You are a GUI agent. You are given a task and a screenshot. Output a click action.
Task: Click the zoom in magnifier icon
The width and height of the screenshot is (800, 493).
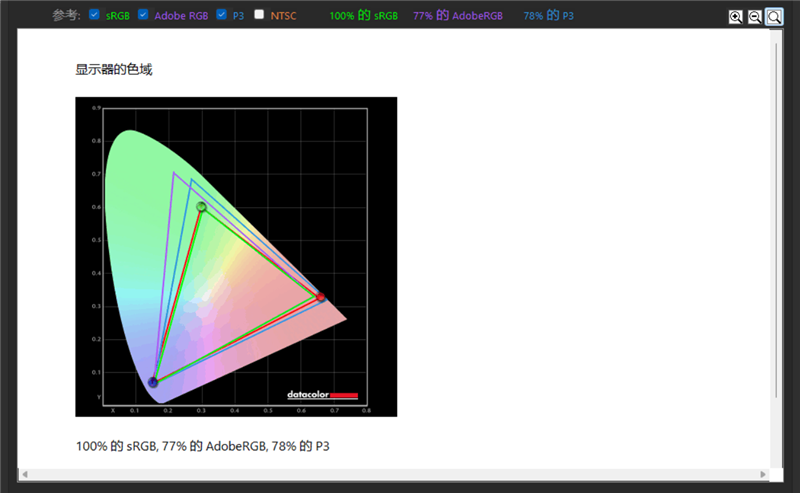pyautogui.click(x=736, y=17)
